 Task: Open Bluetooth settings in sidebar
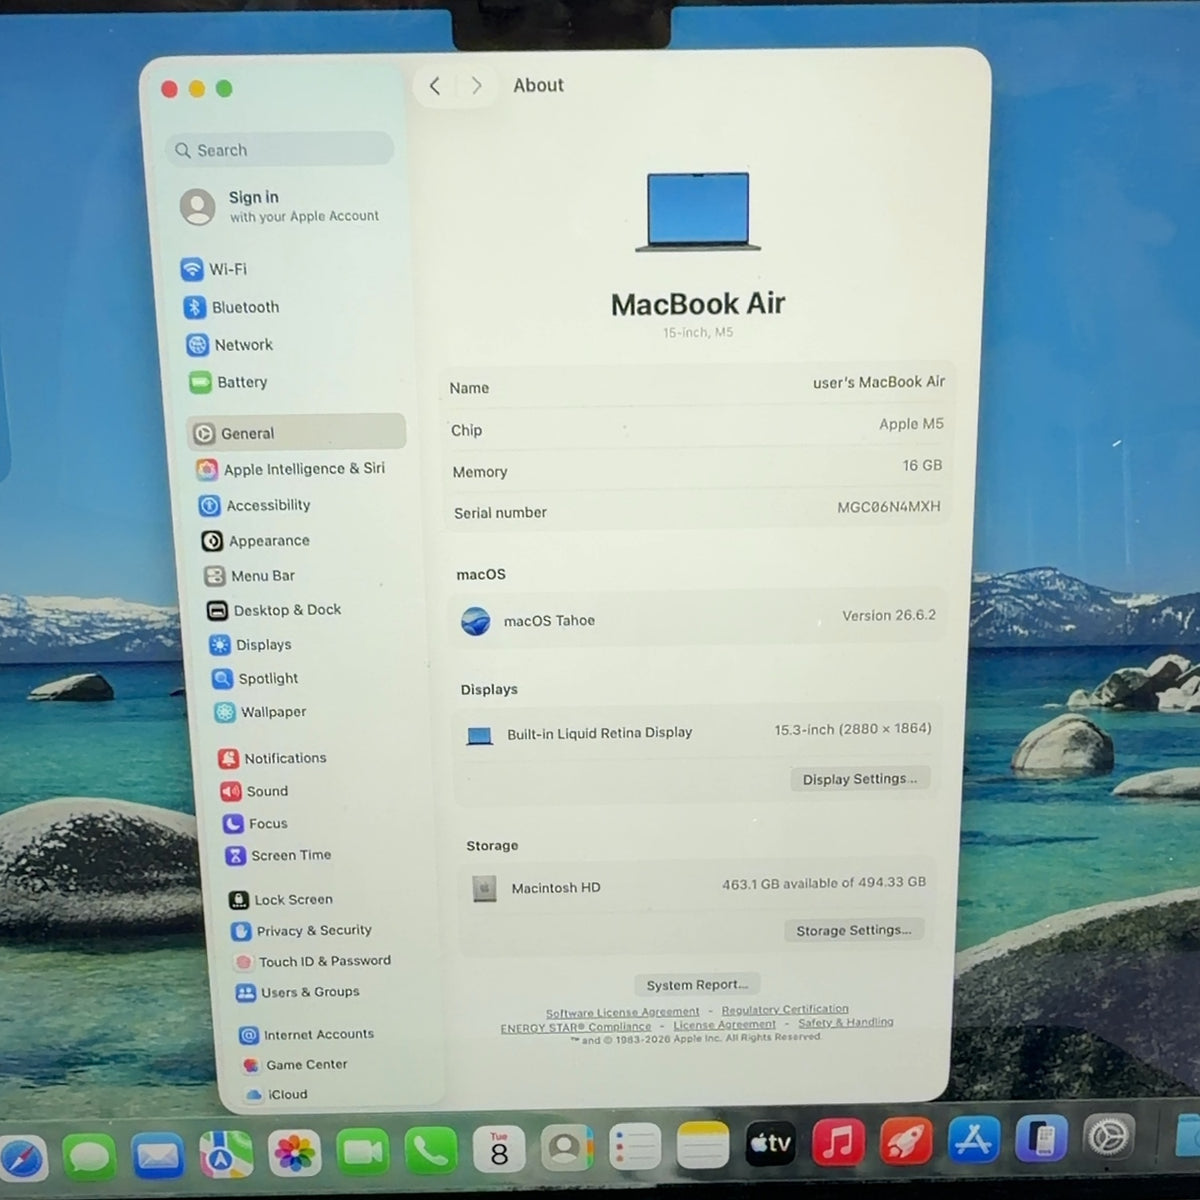point(232,307)
